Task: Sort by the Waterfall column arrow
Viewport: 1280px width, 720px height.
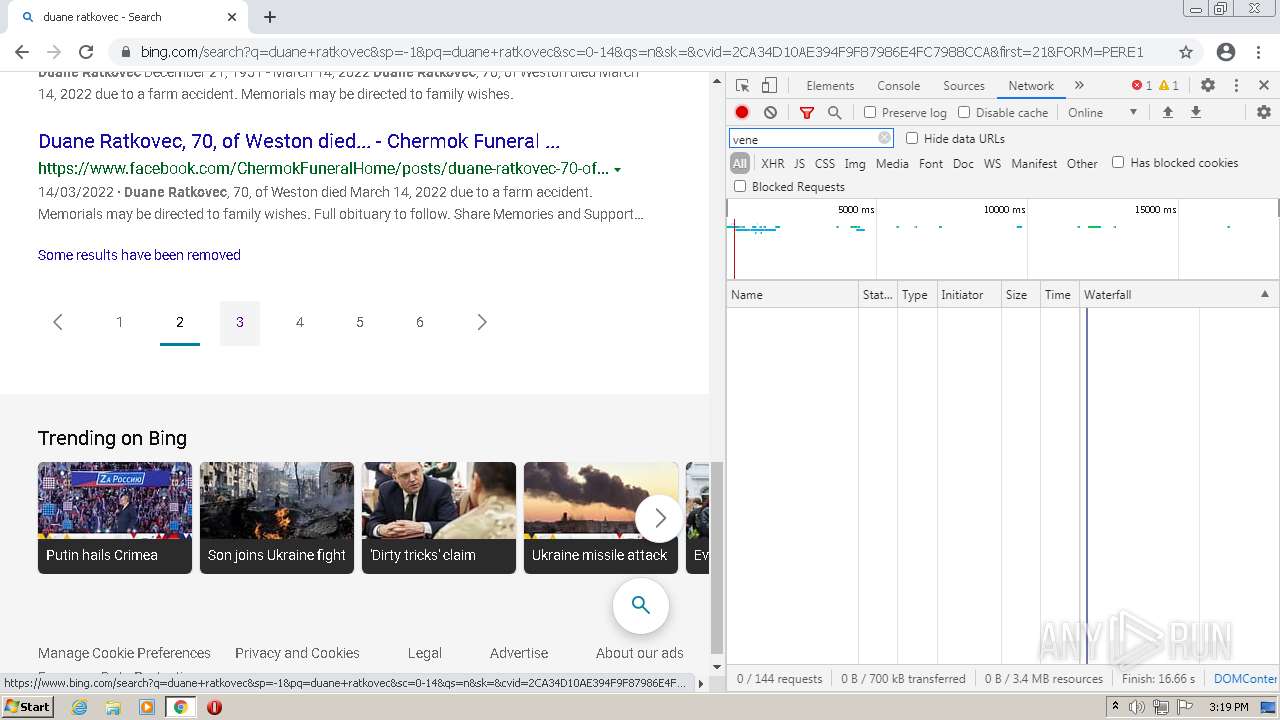Action: point(1264,294)
